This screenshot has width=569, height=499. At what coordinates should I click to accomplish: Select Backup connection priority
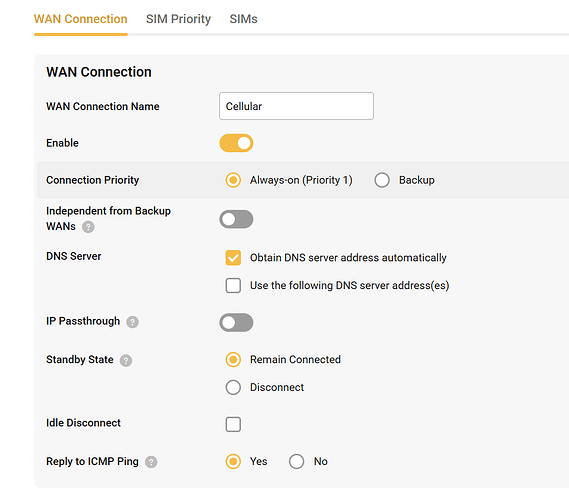click(x=382, y=180)
